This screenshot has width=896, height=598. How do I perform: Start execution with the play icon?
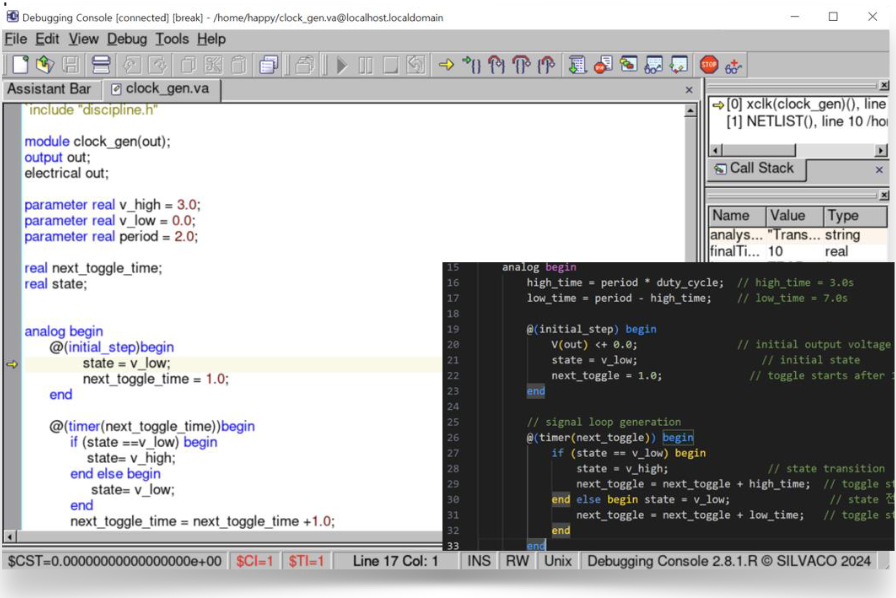(x=342, y=65)
